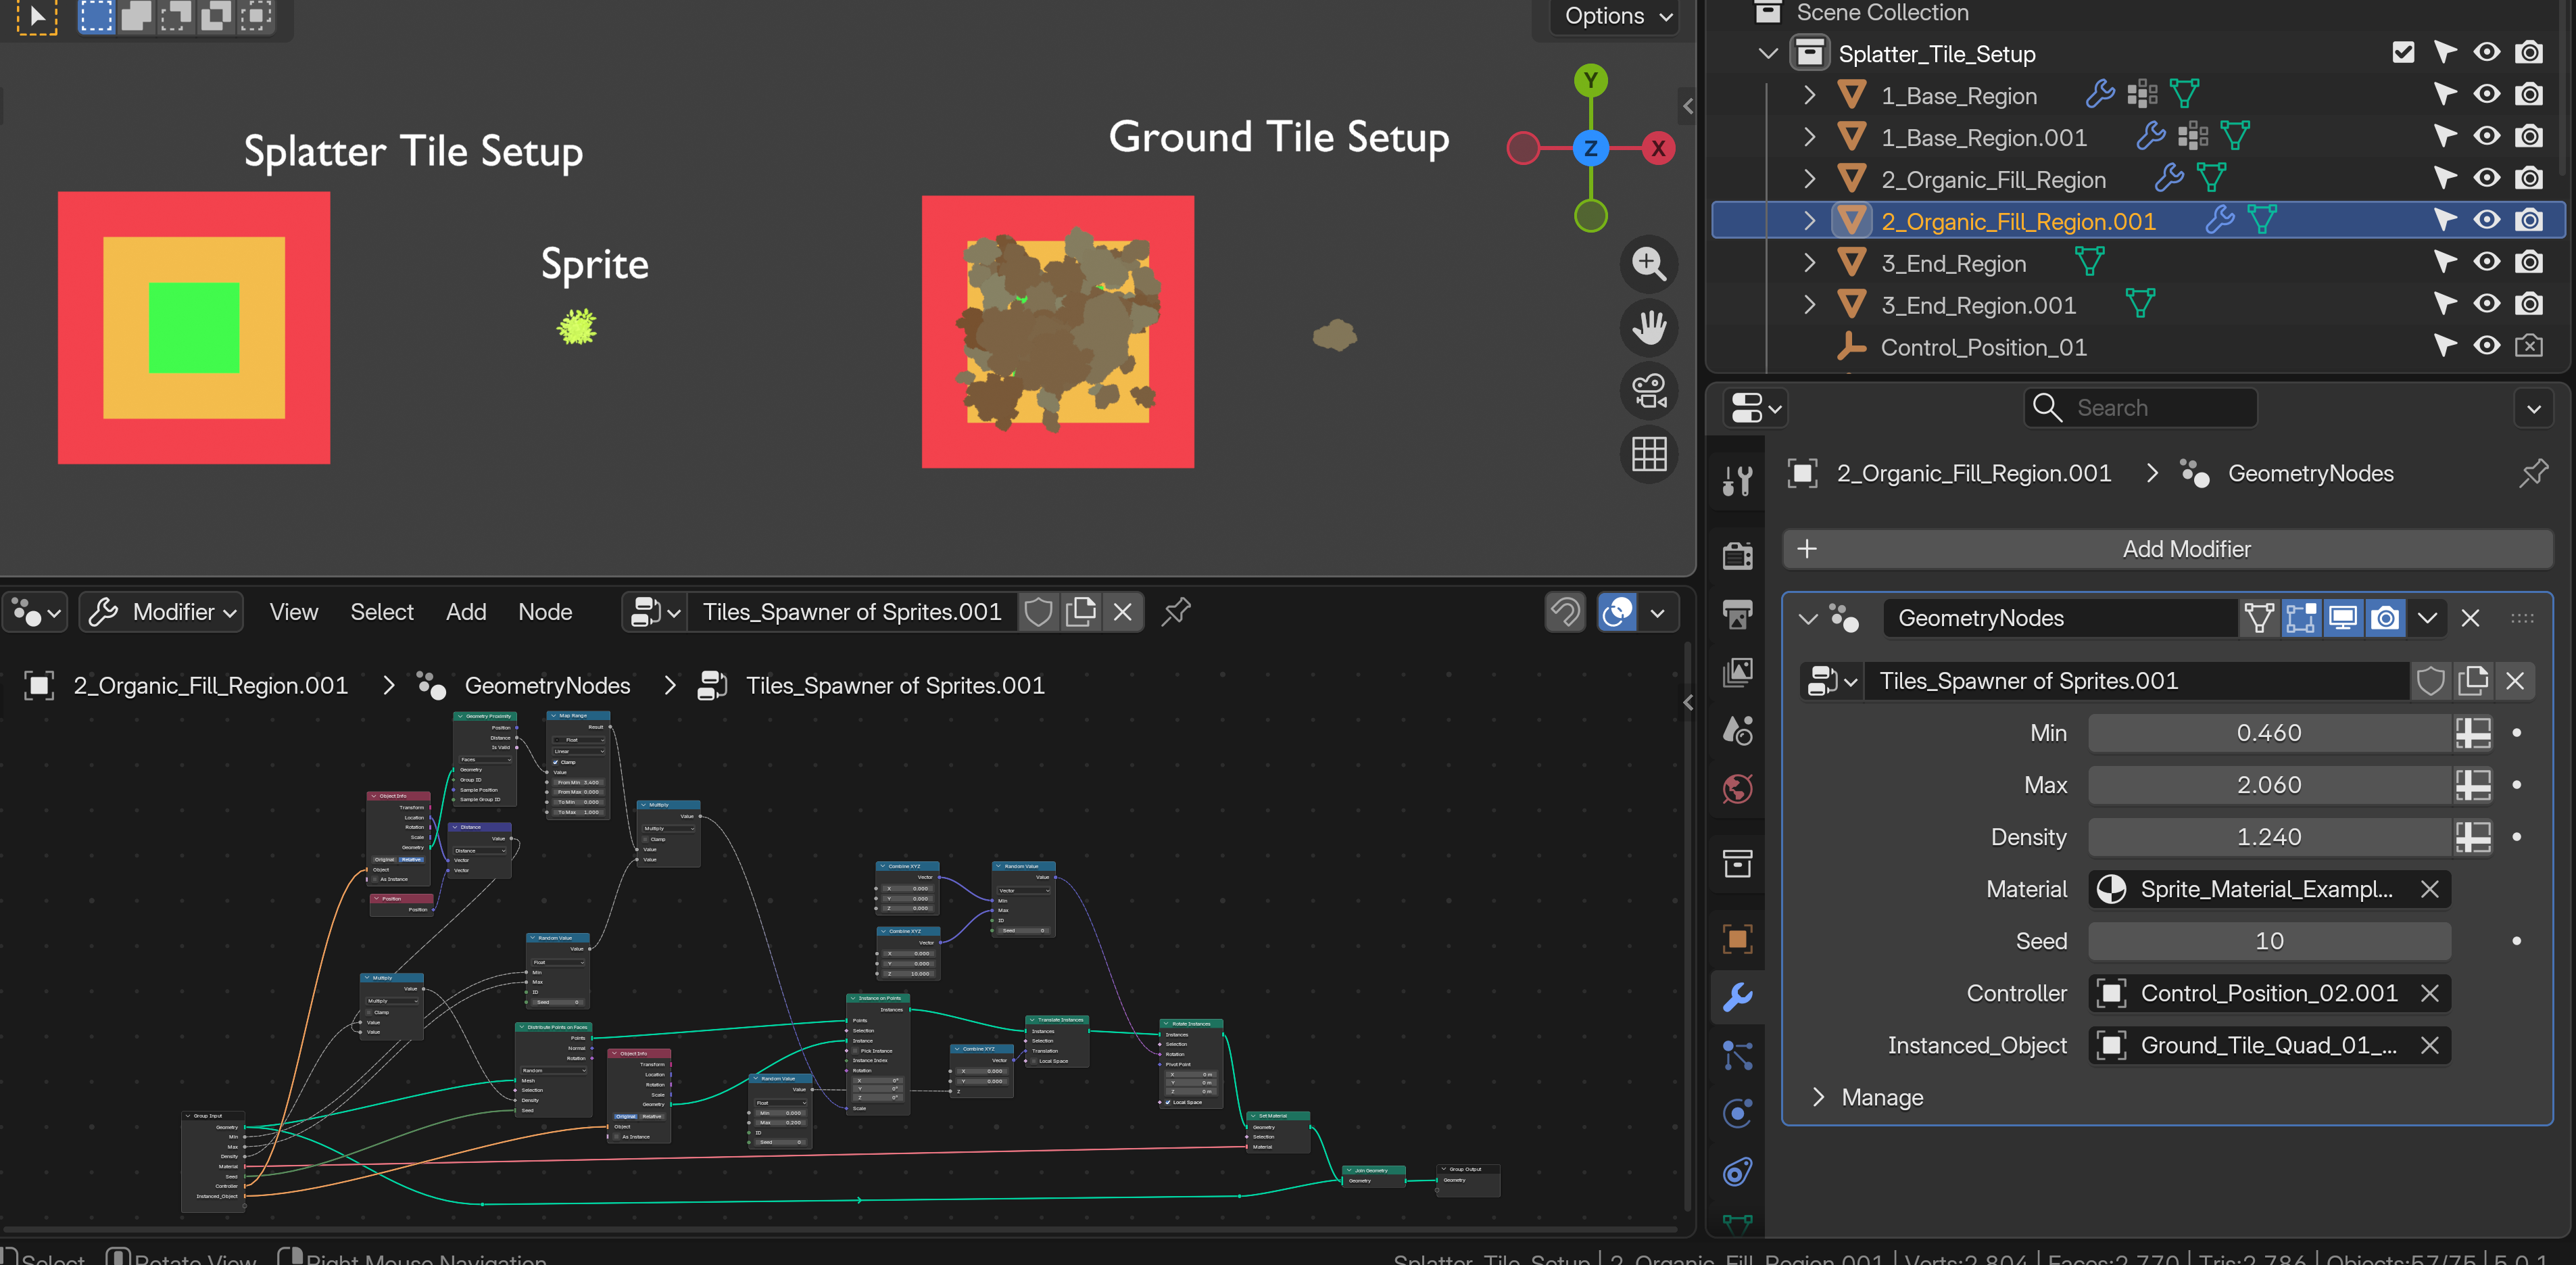Clear the Controller object field

coord(2429,993)
